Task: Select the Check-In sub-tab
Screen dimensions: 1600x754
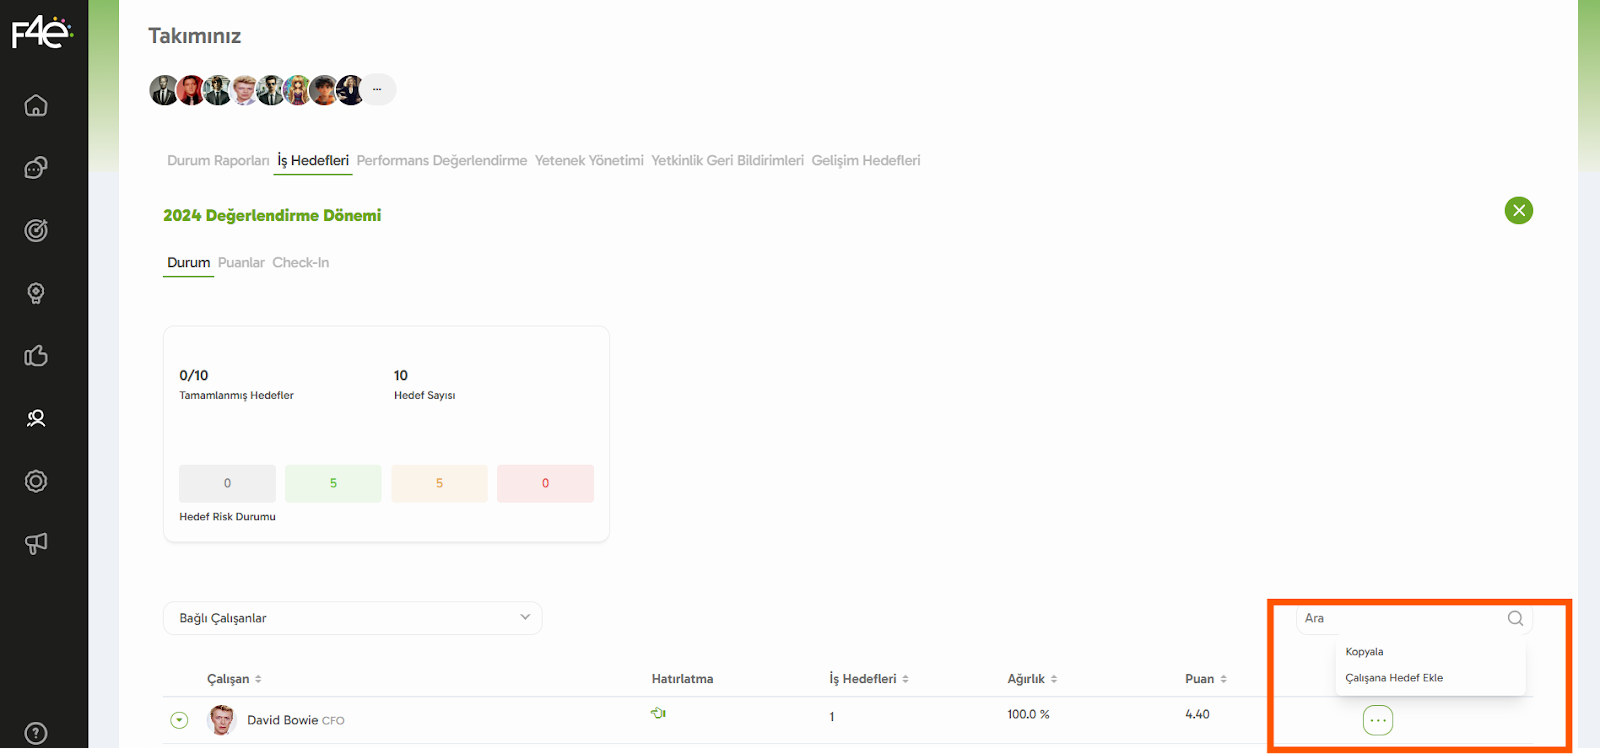Action: [x=300, y=263]
